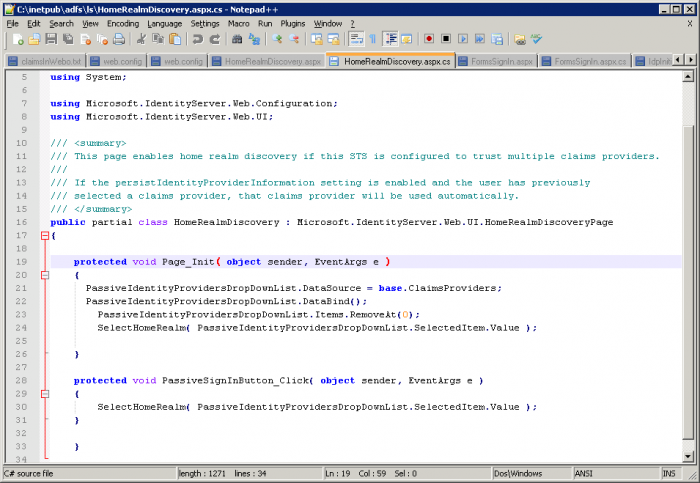Collapse the class block at line 17
Viewport: 700px width, 483px height.
(x=44, y=236)
